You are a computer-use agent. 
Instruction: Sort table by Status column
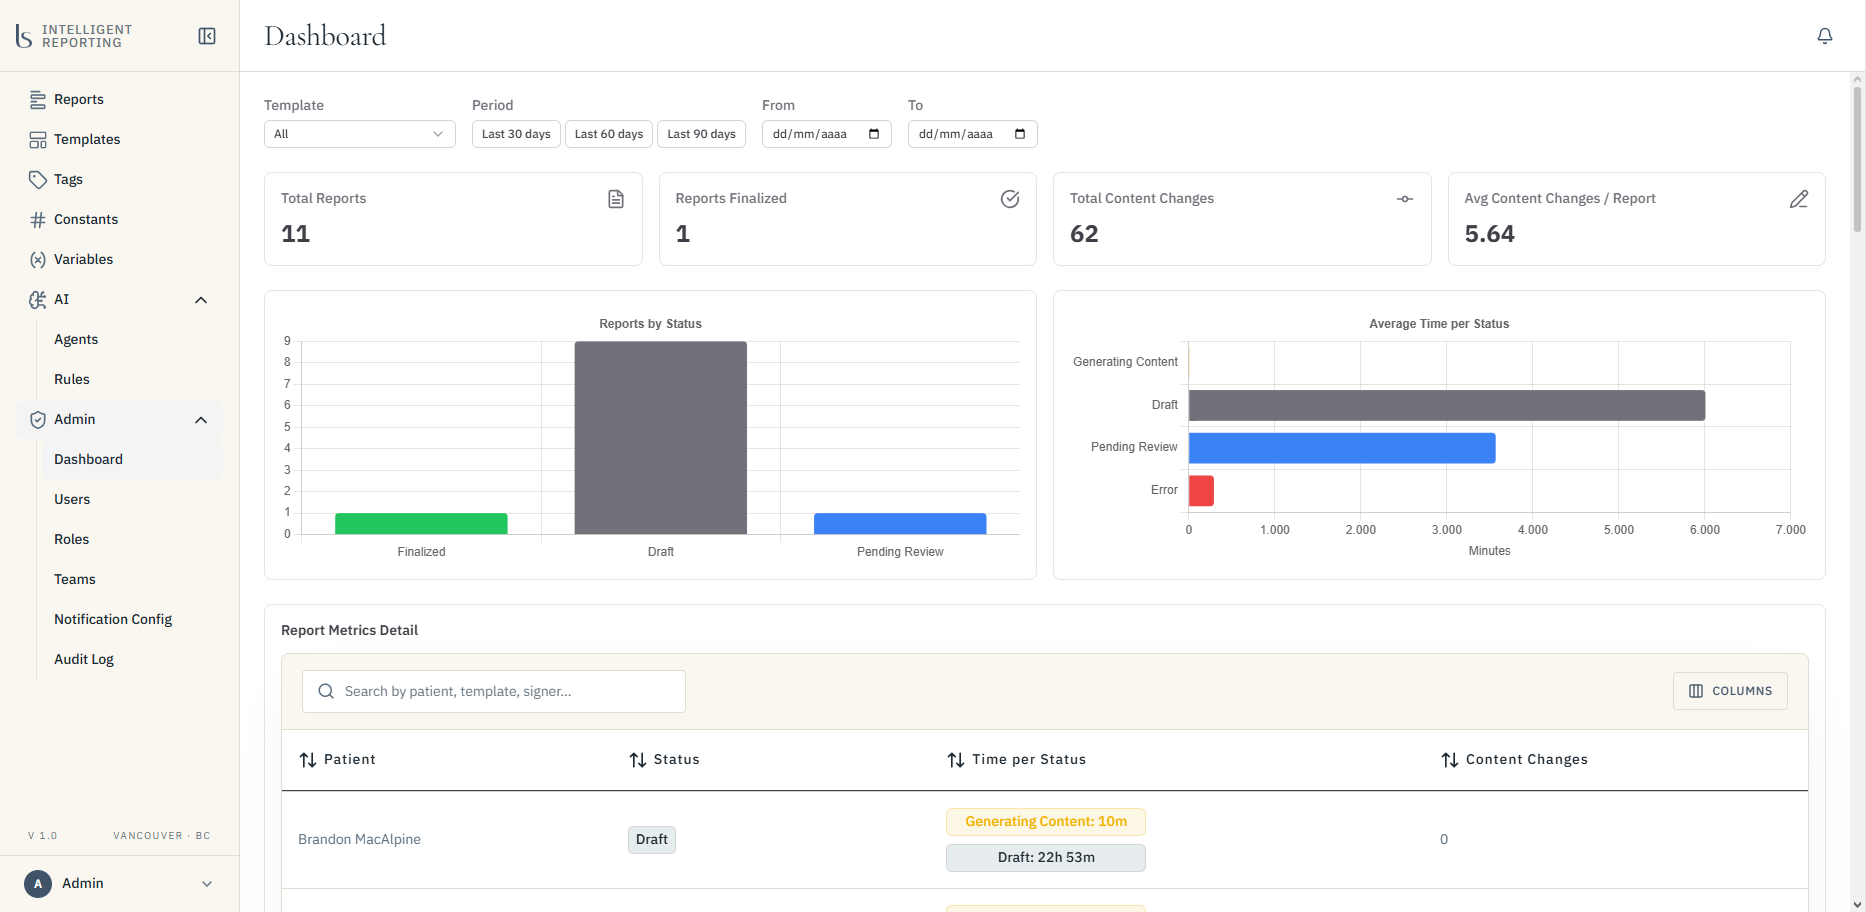point(664,760)
